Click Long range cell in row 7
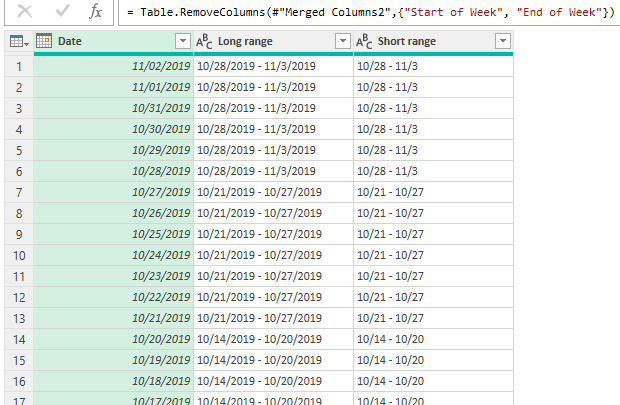Viewport: 620px width, 405px height. [274, 192]
